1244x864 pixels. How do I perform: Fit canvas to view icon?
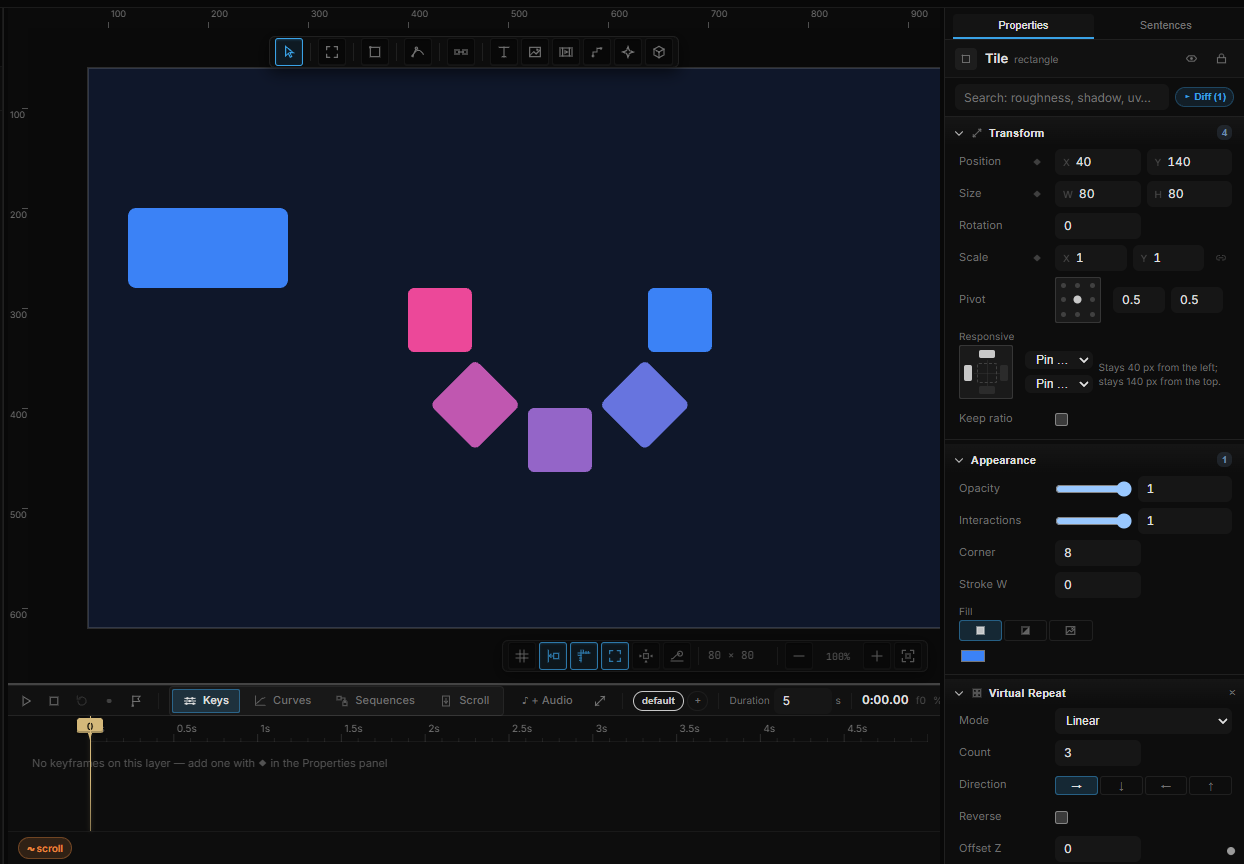point(908,656)
